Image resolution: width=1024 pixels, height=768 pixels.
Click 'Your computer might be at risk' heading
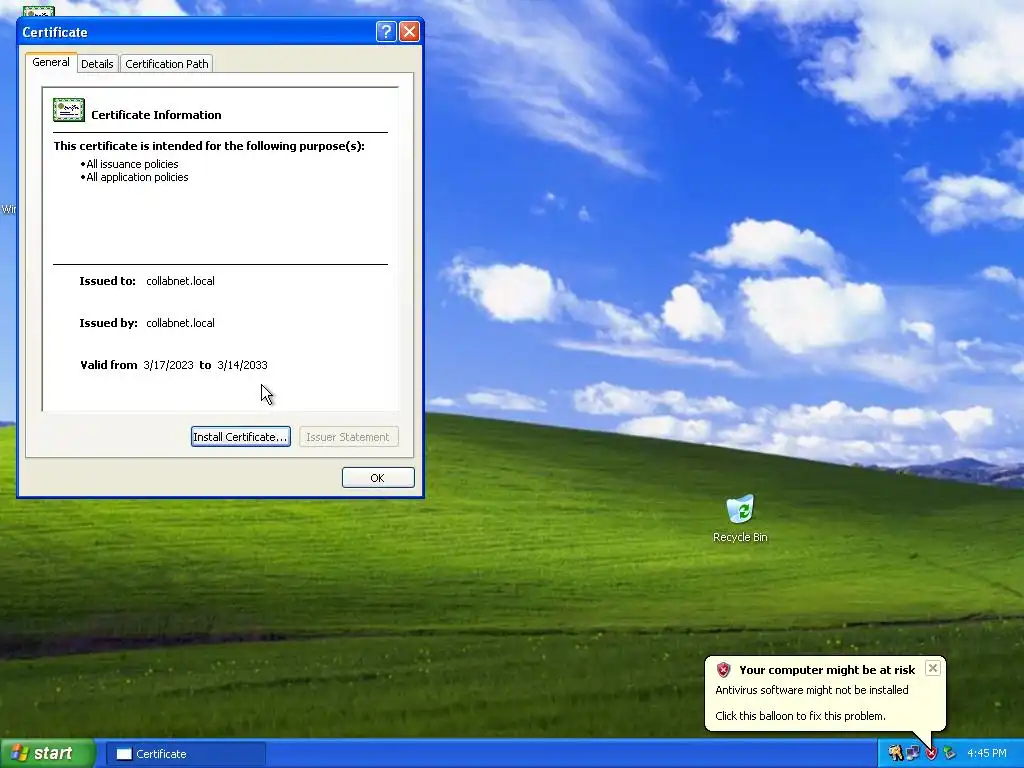point(827,669)
